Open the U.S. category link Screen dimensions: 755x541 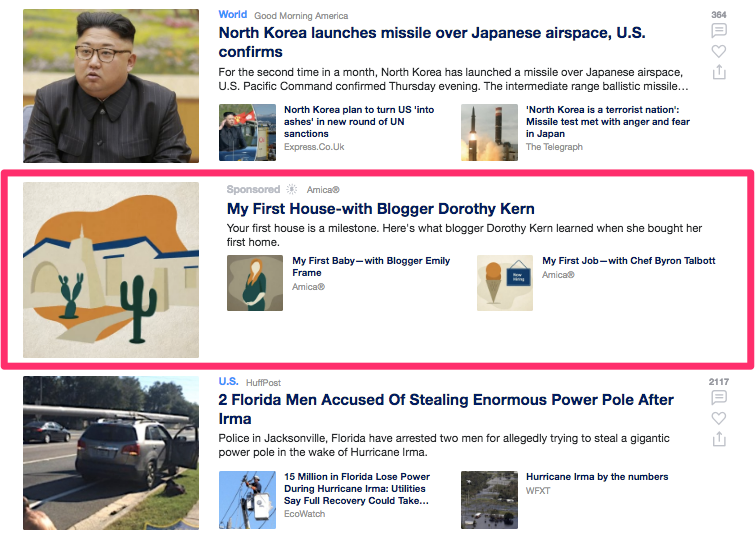point(229,382)
